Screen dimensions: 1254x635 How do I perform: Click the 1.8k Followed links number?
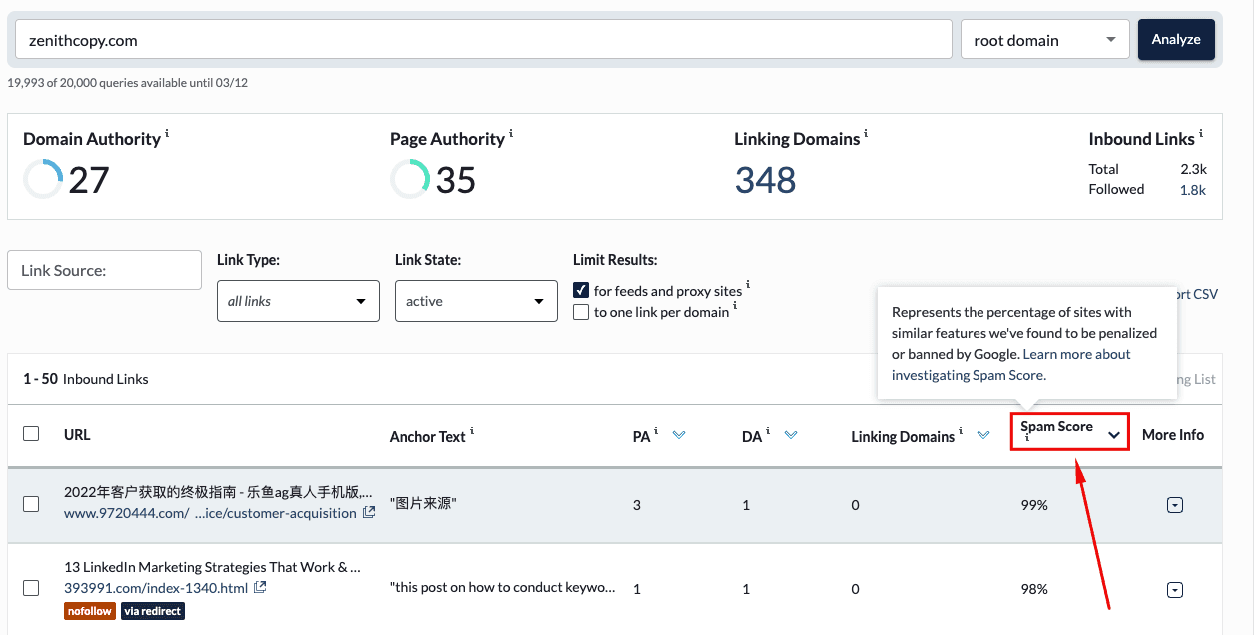[1193, 190]
